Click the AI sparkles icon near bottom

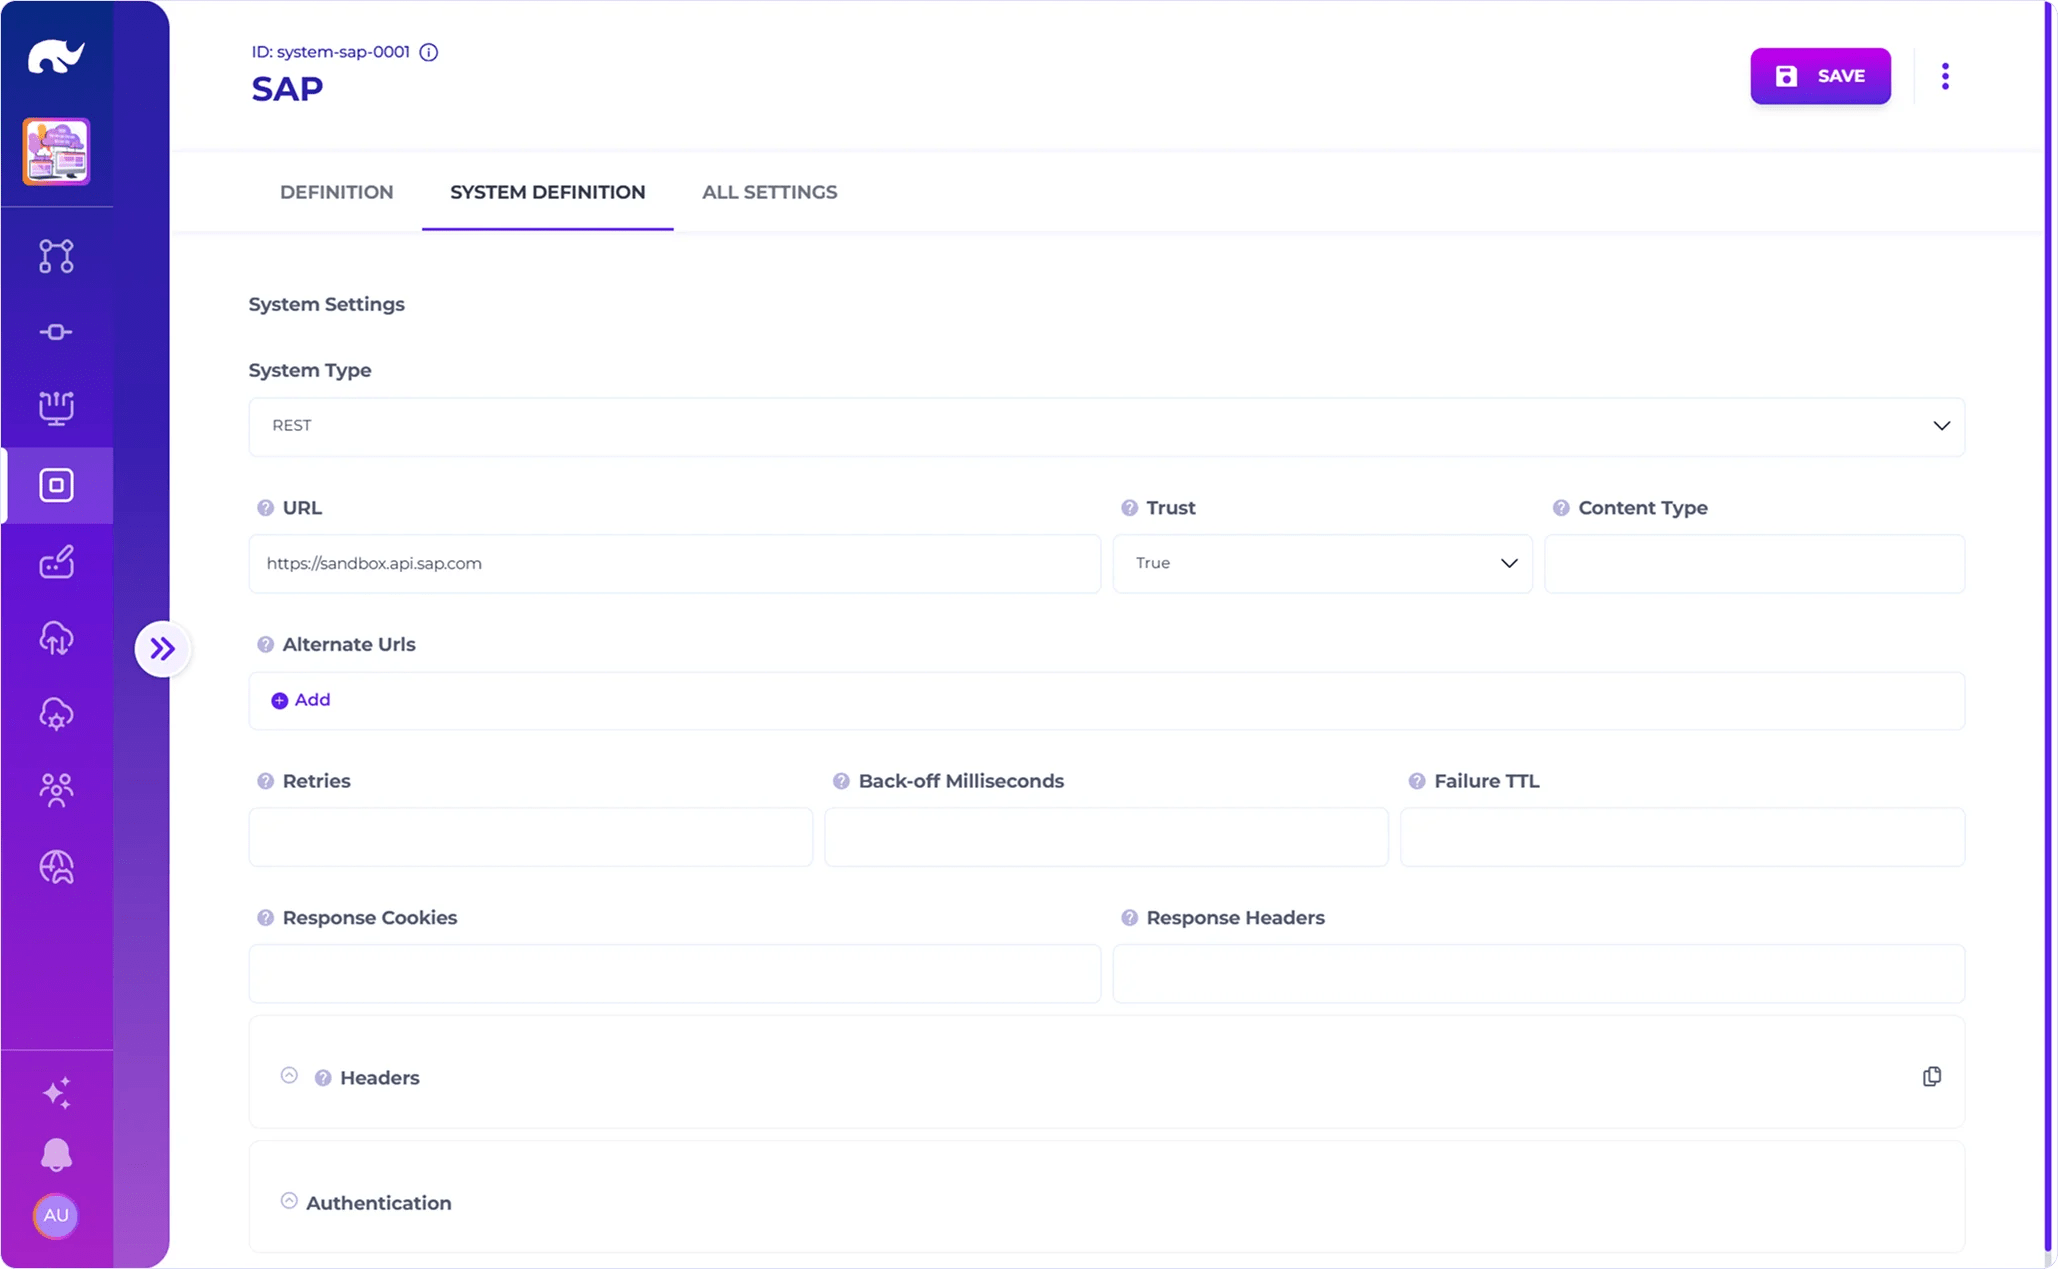pyautogui.click(x=56, y=1092)
